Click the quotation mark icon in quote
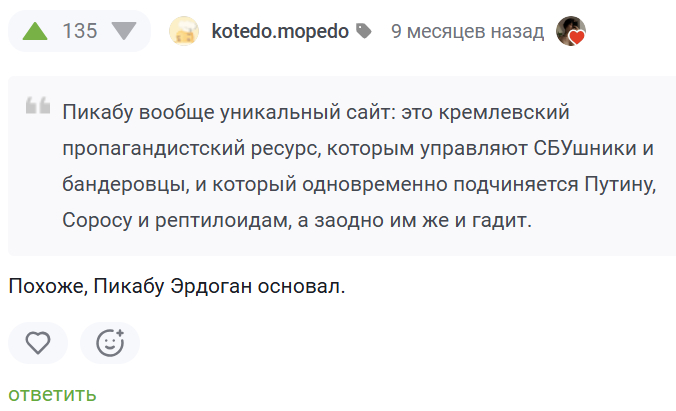This screenshot has width=676, height=411. pos(38,107)
